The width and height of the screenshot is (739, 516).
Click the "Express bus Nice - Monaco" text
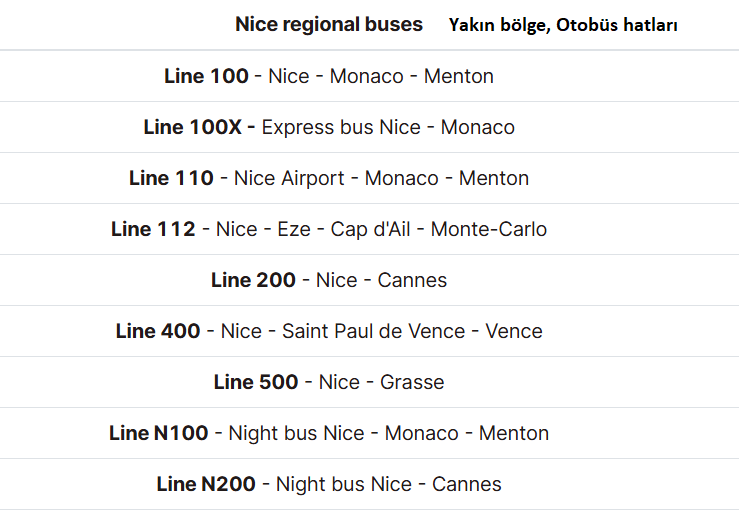388,127
